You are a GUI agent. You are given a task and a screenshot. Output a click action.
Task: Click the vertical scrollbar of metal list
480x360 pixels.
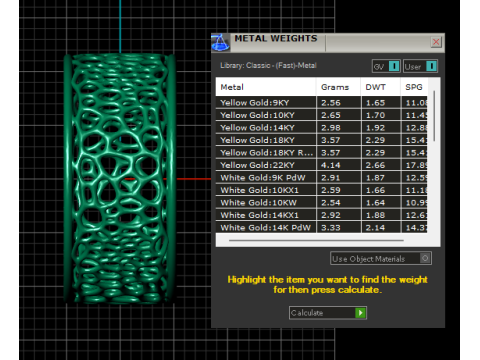(x=434, y=116)
